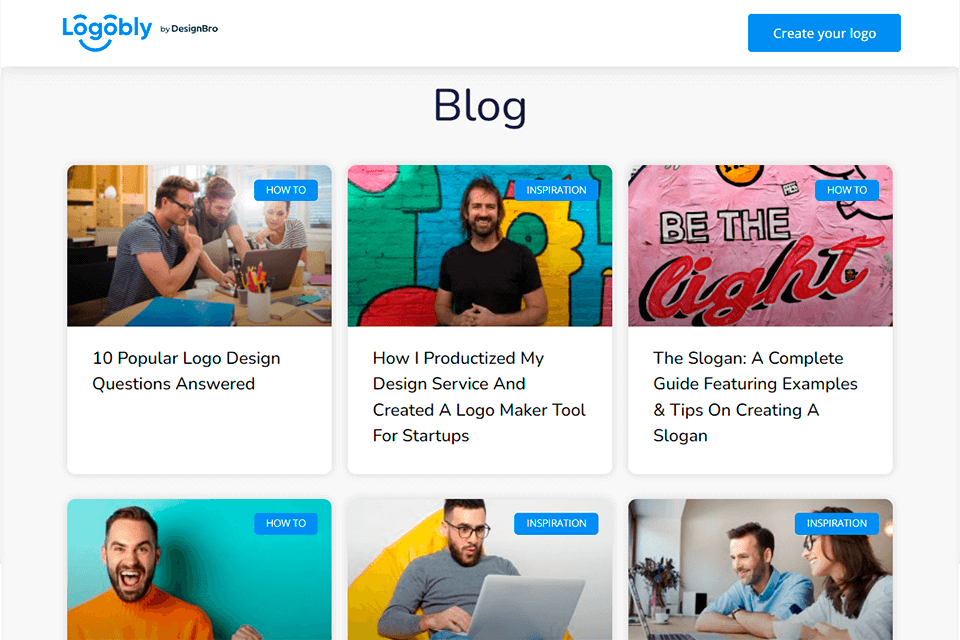Open the man with glasses on yellow beanbag thumbnail
The height and width of the screenshot is (640, 960).
(479, 570)
